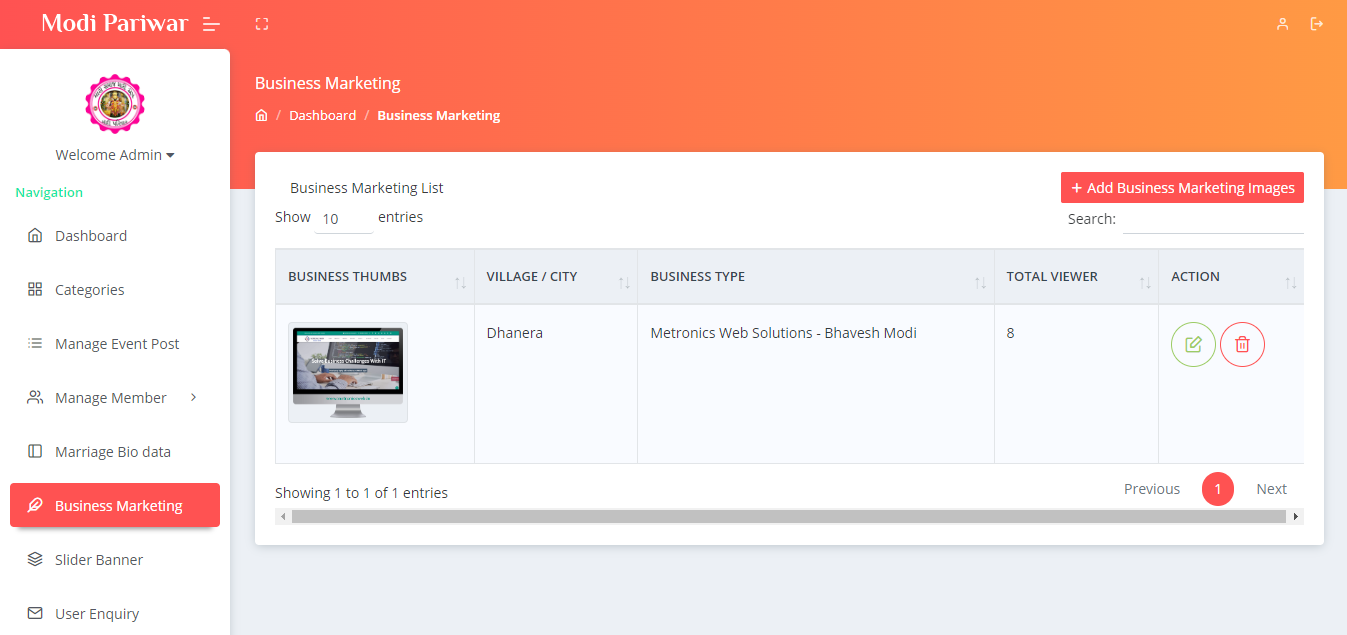Screen dimensions: 1347x635
Task: Click the Search input field
Action: coord(1212,219)
